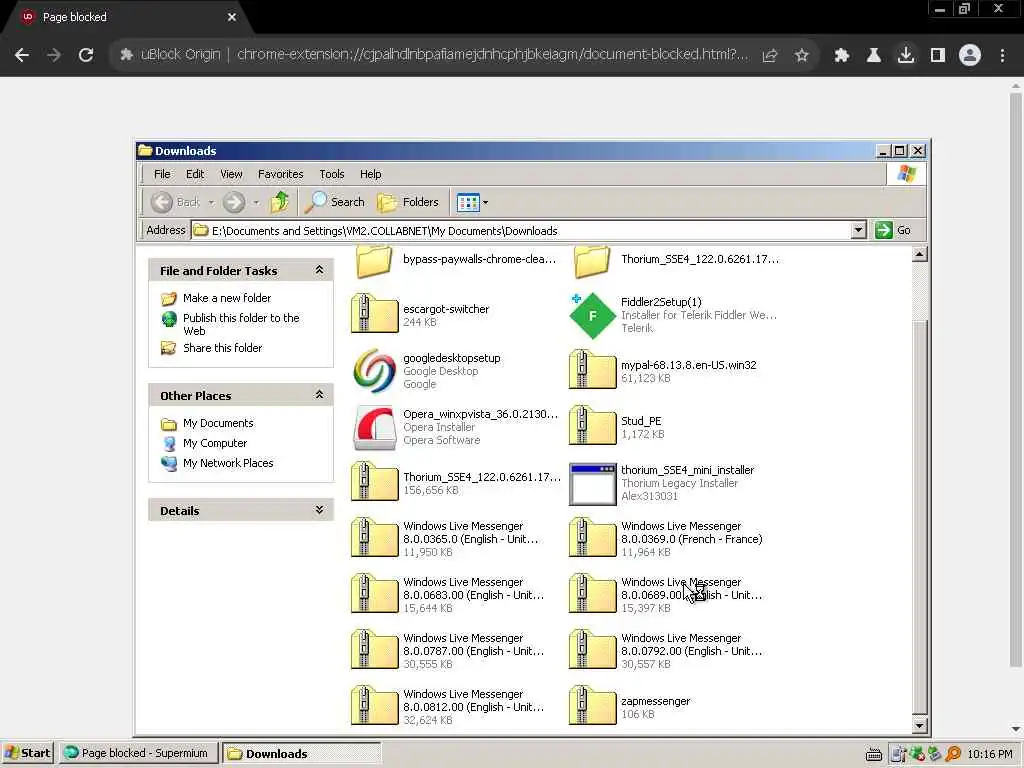Image resolution: width=1024 pixels, height=768 pixels.
Task: Bookmark this page with the star icon
Action: 802,55
